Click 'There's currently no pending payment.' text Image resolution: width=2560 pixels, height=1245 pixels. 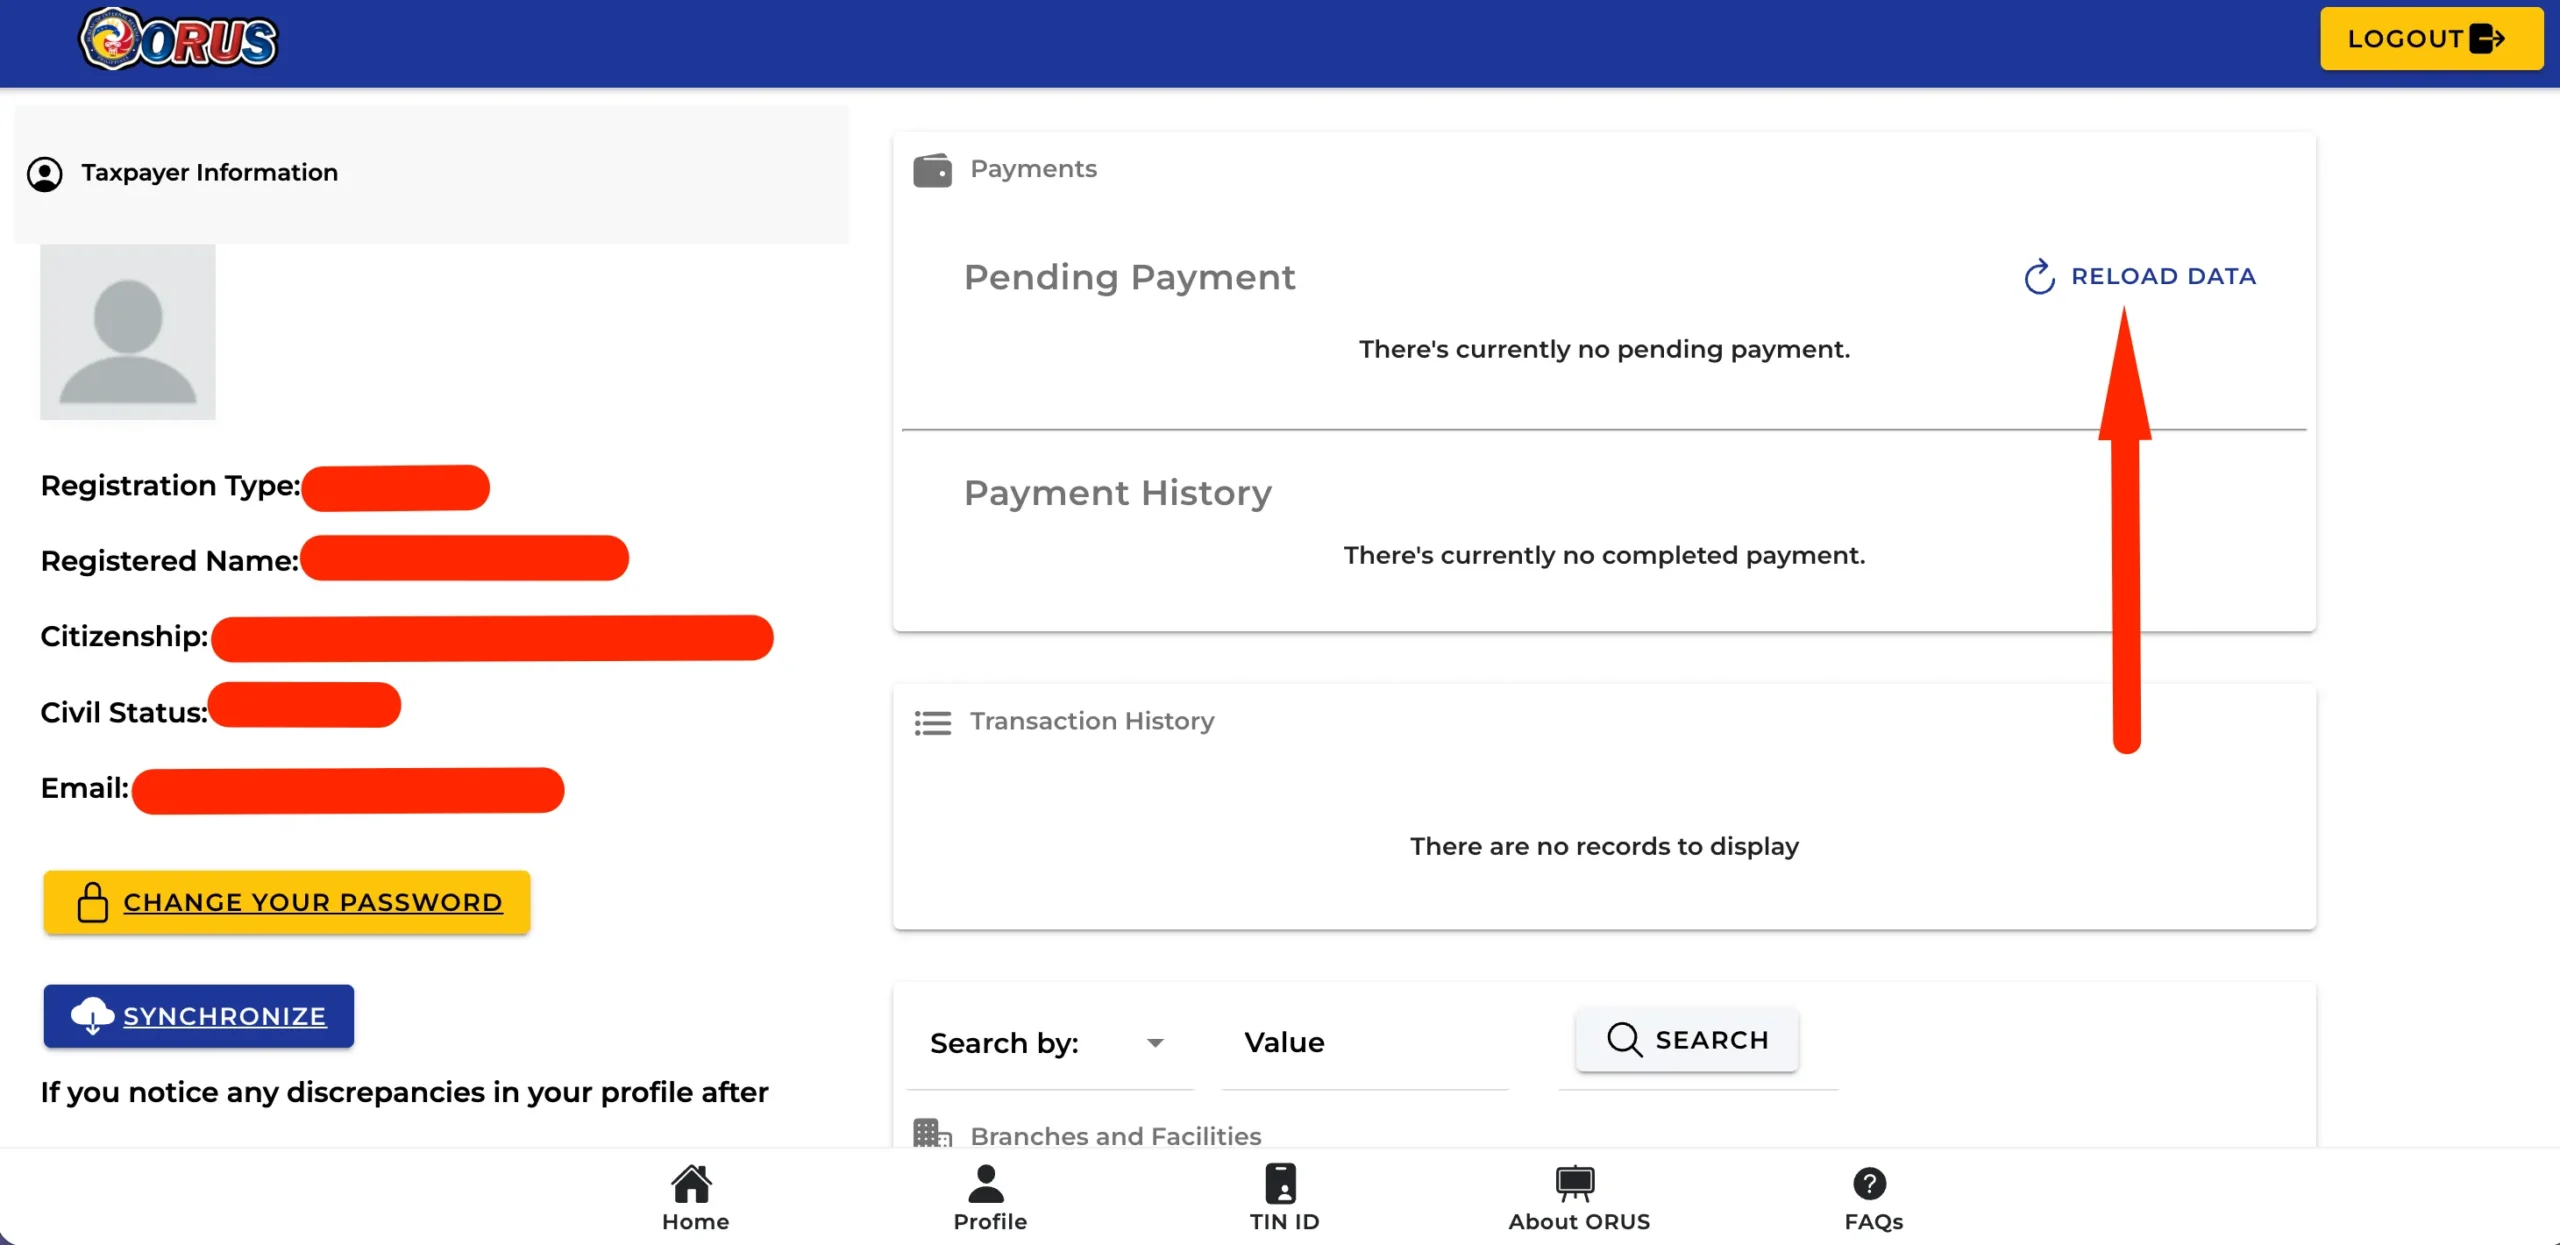click(1604, 349)
